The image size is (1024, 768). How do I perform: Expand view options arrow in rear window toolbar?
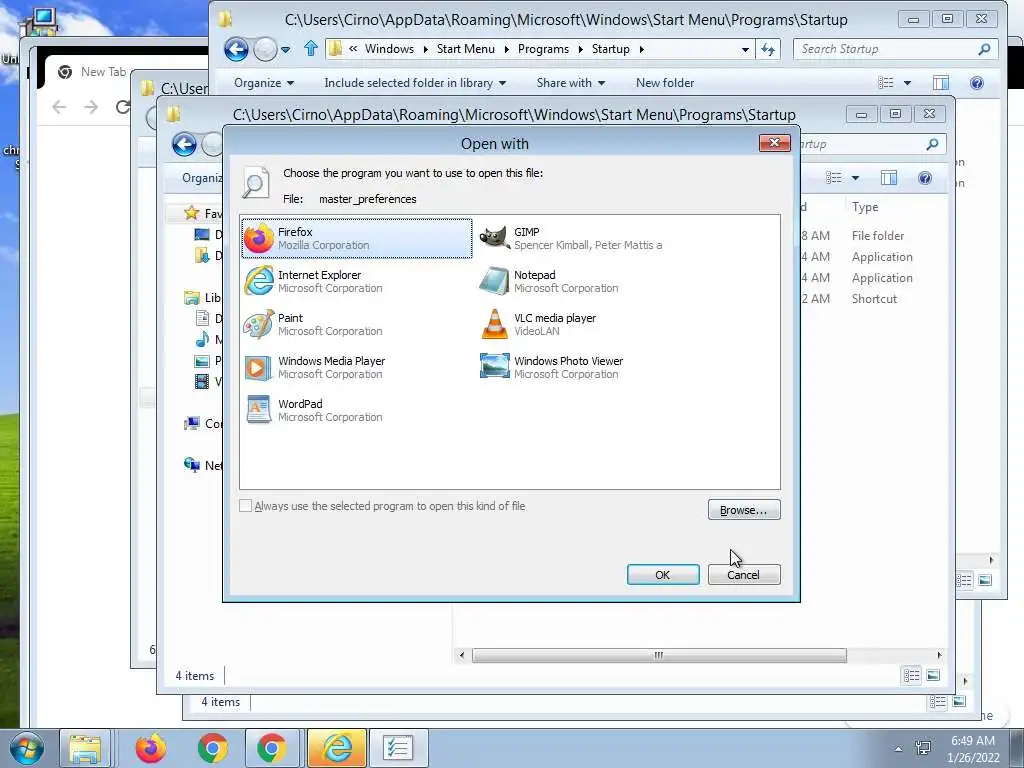[x=907, y=83]
